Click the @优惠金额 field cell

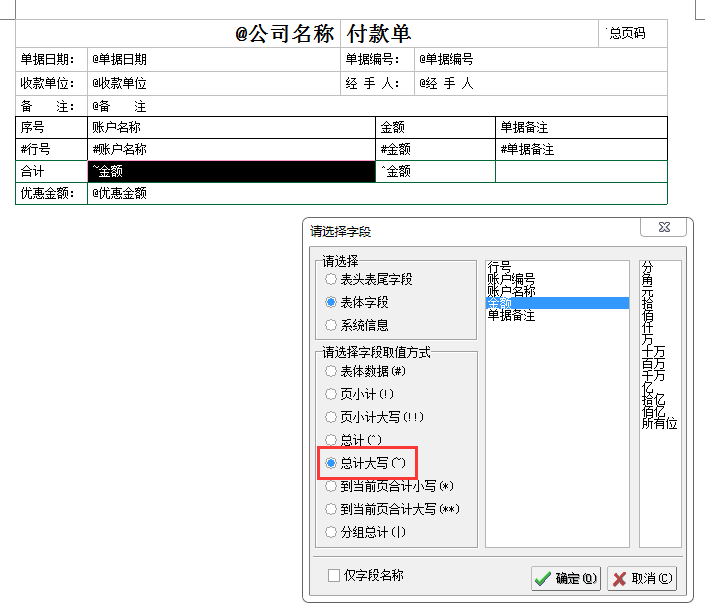coord(377,193)
